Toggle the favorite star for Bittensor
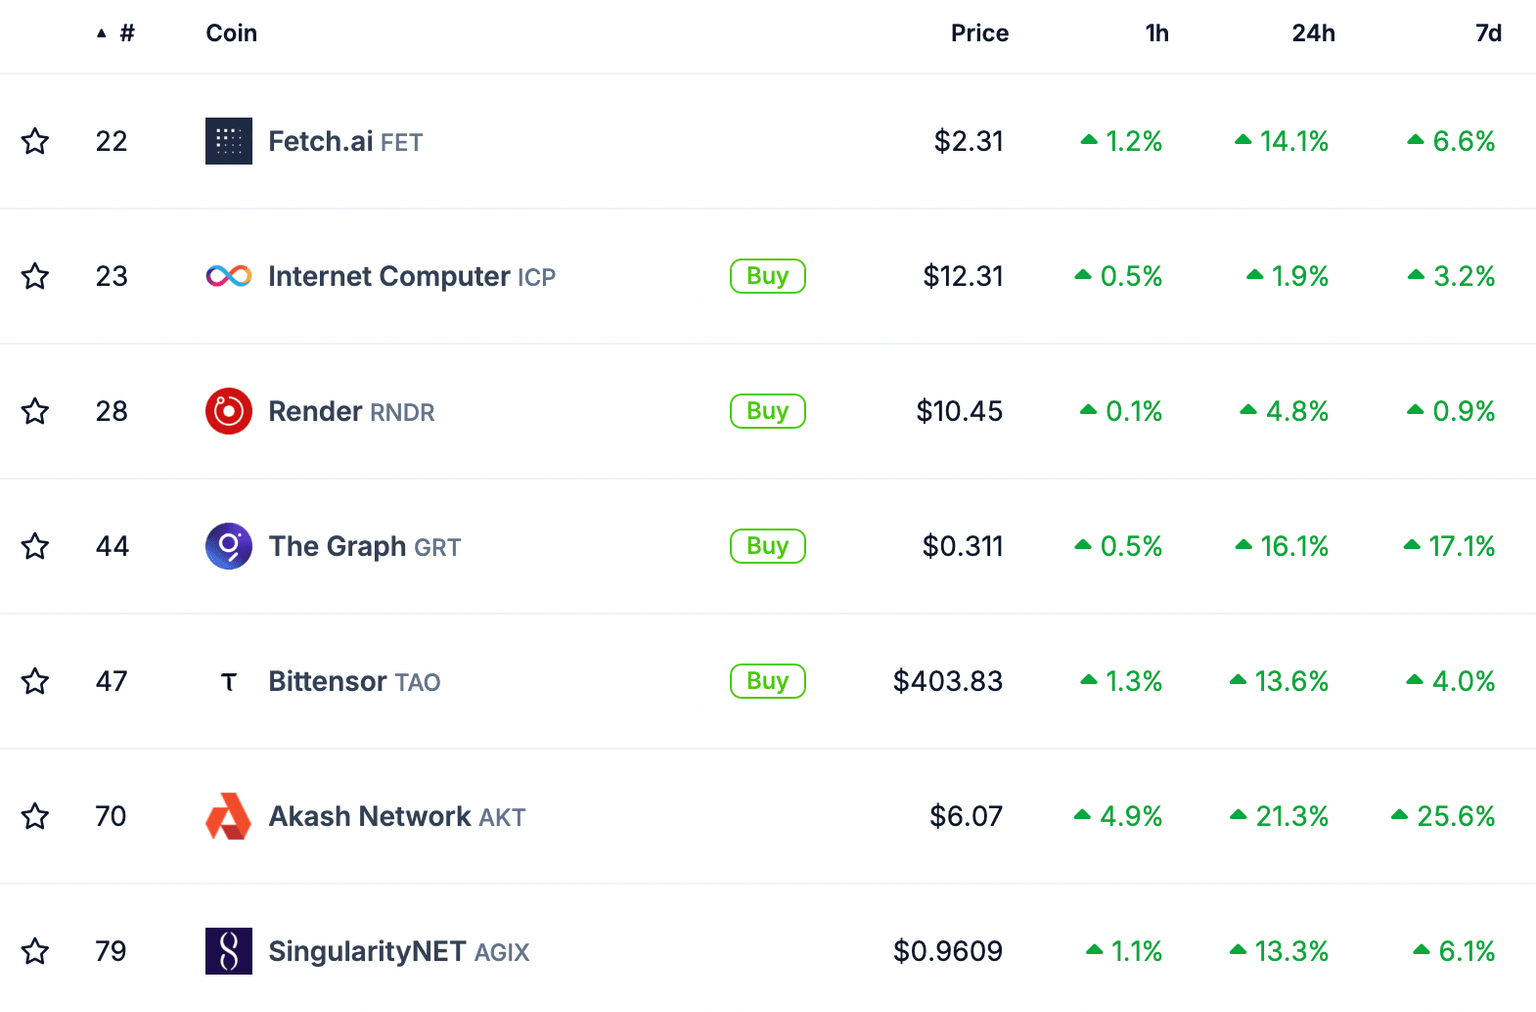Image resolution: width=1536 pixels, height=1012 pixels. (x=35, y=681)
